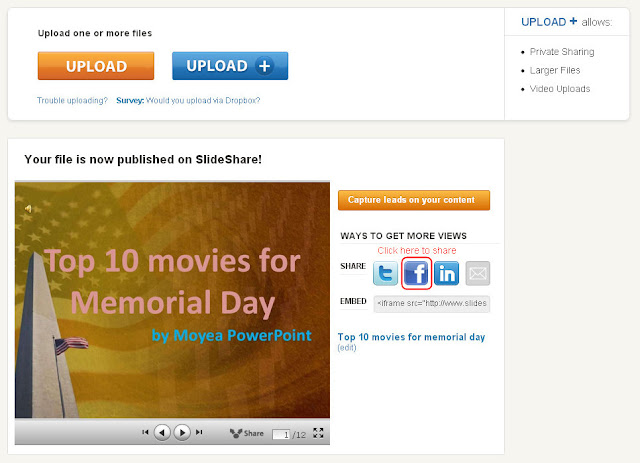Click the Larger Files list item

555,70
